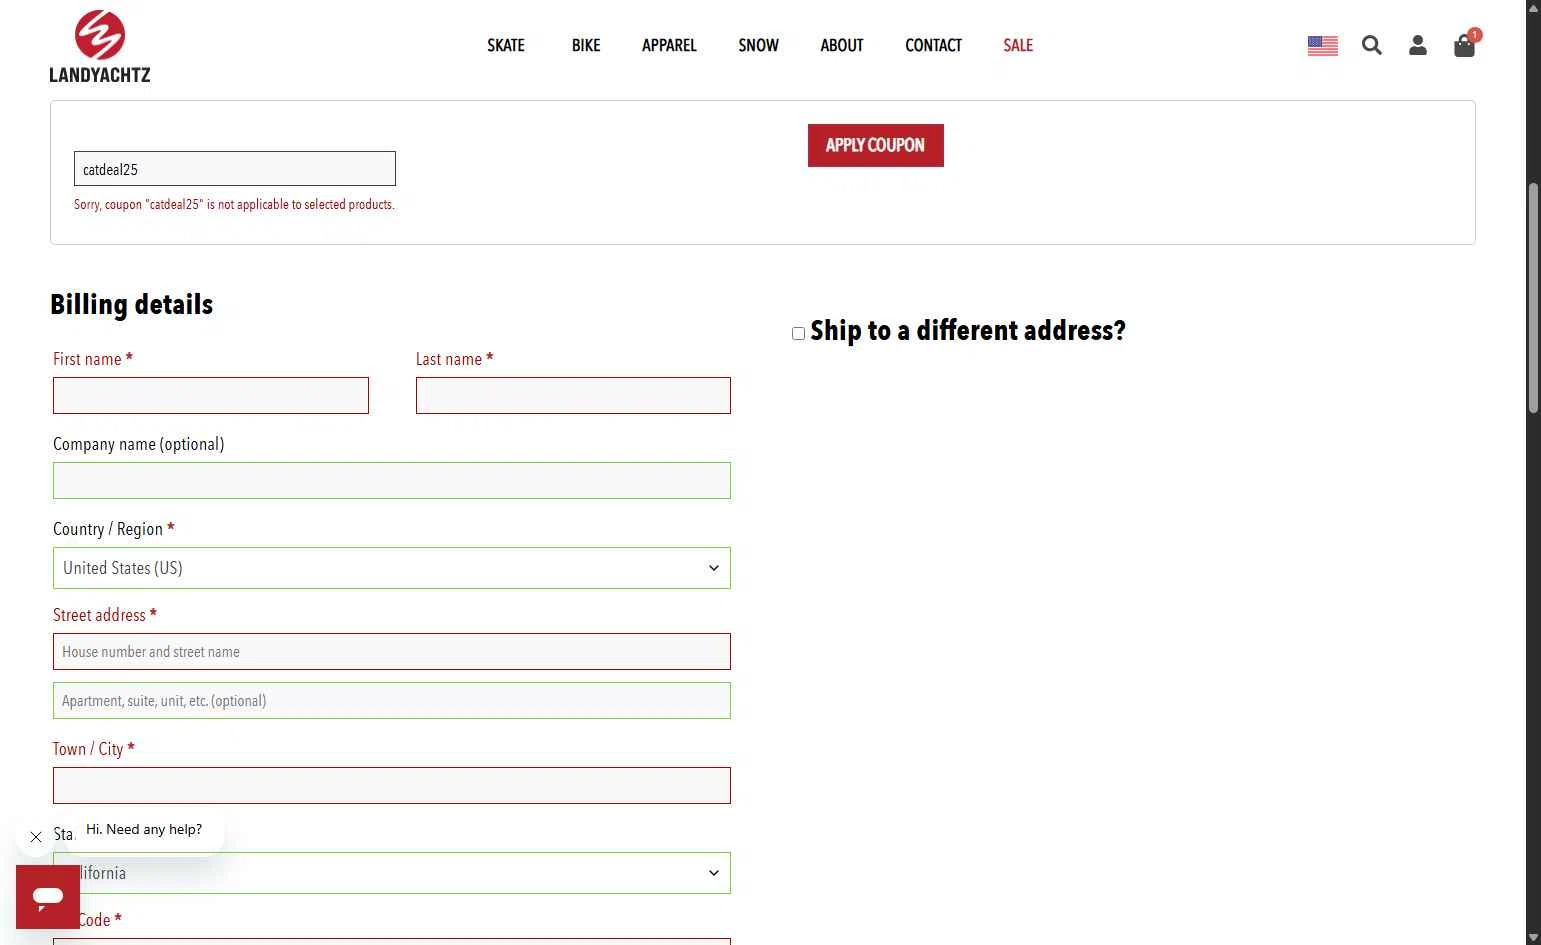Viewport: 1541px width, 945px height.
Task: Focus the House number and street name field
Action: (x=392, y=651)
